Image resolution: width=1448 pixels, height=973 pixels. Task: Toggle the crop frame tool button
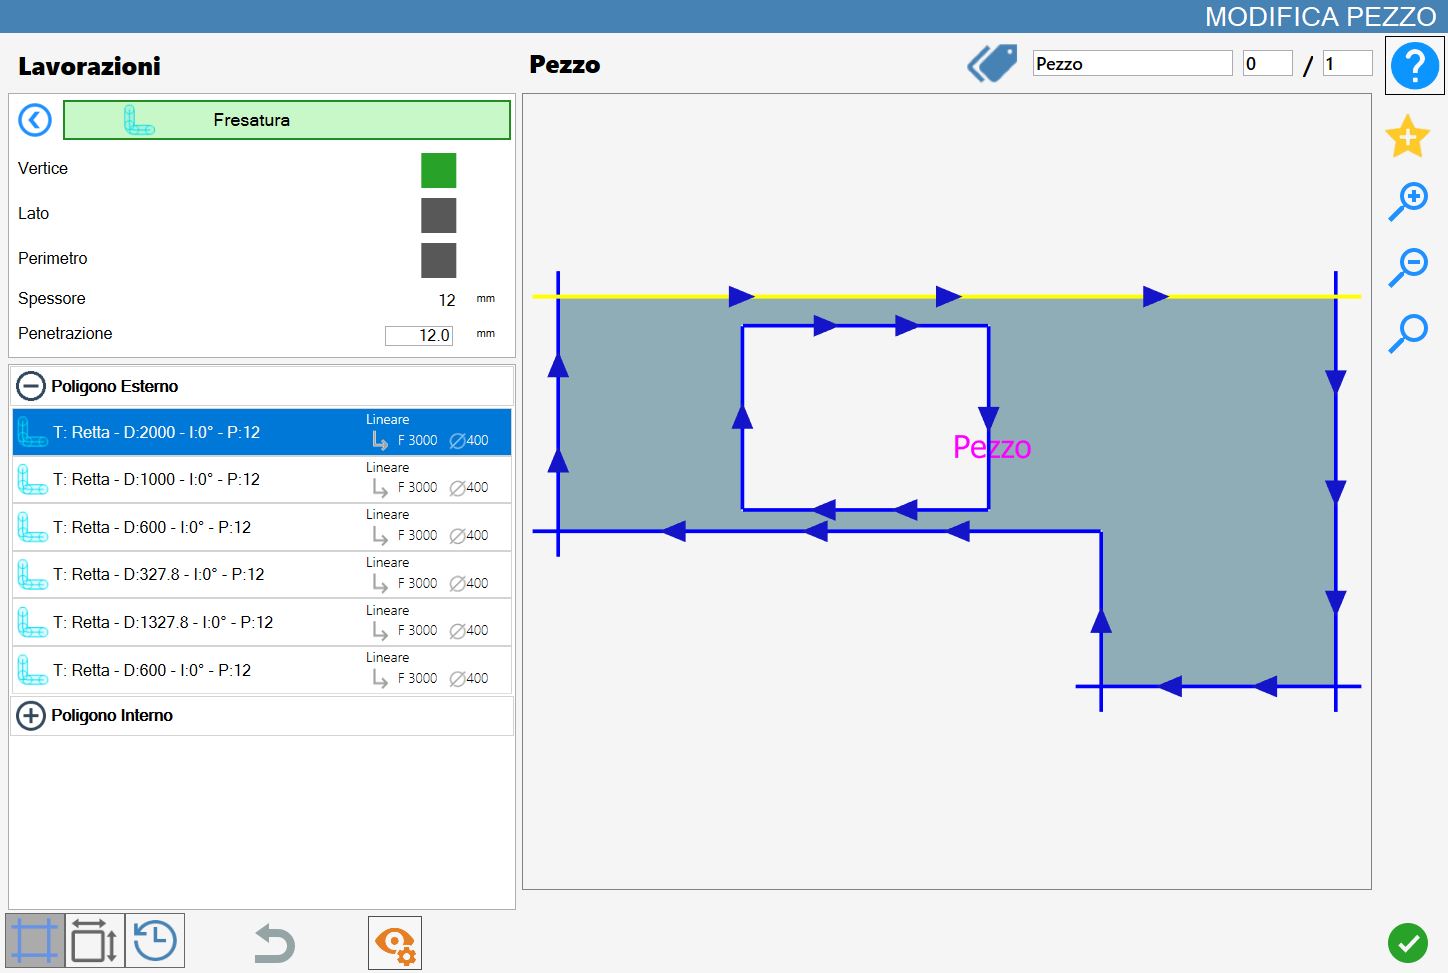pos(35,941)
